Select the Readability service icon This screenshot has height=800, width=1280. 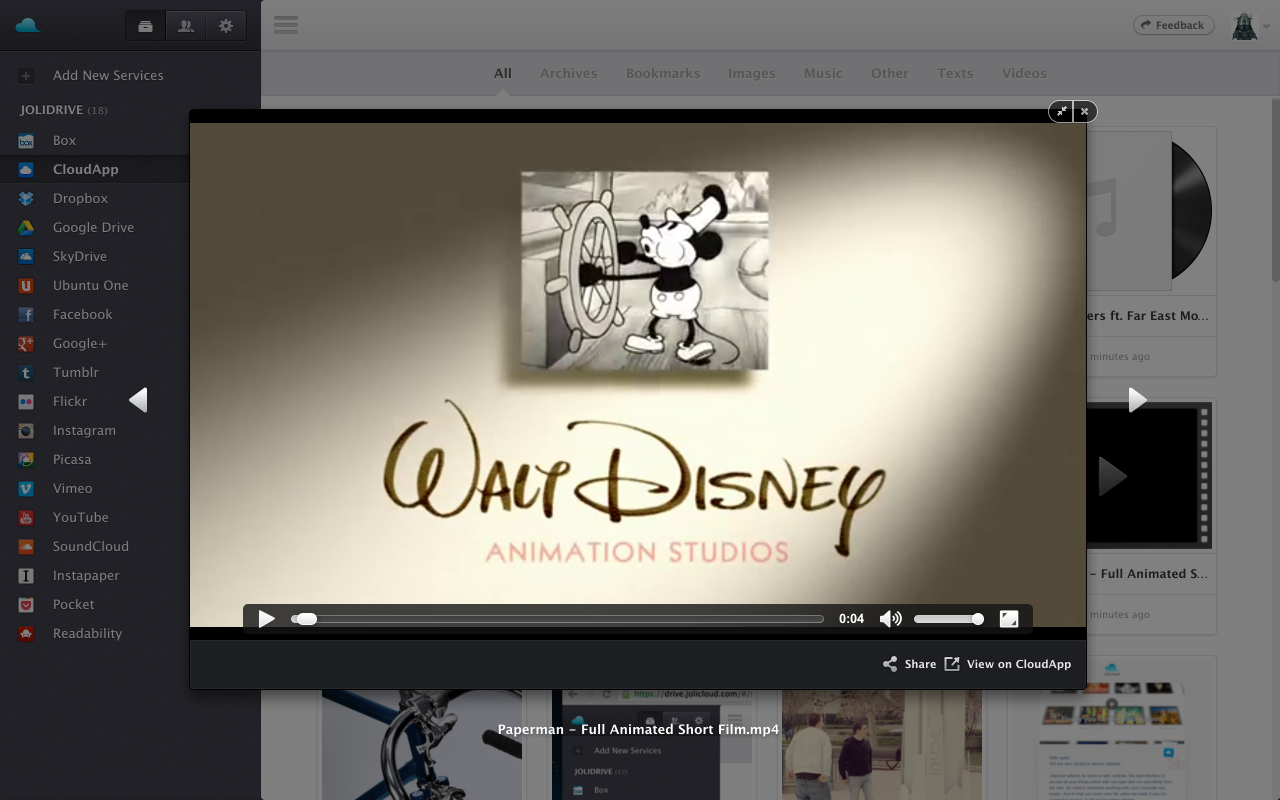tap(27, 634)
